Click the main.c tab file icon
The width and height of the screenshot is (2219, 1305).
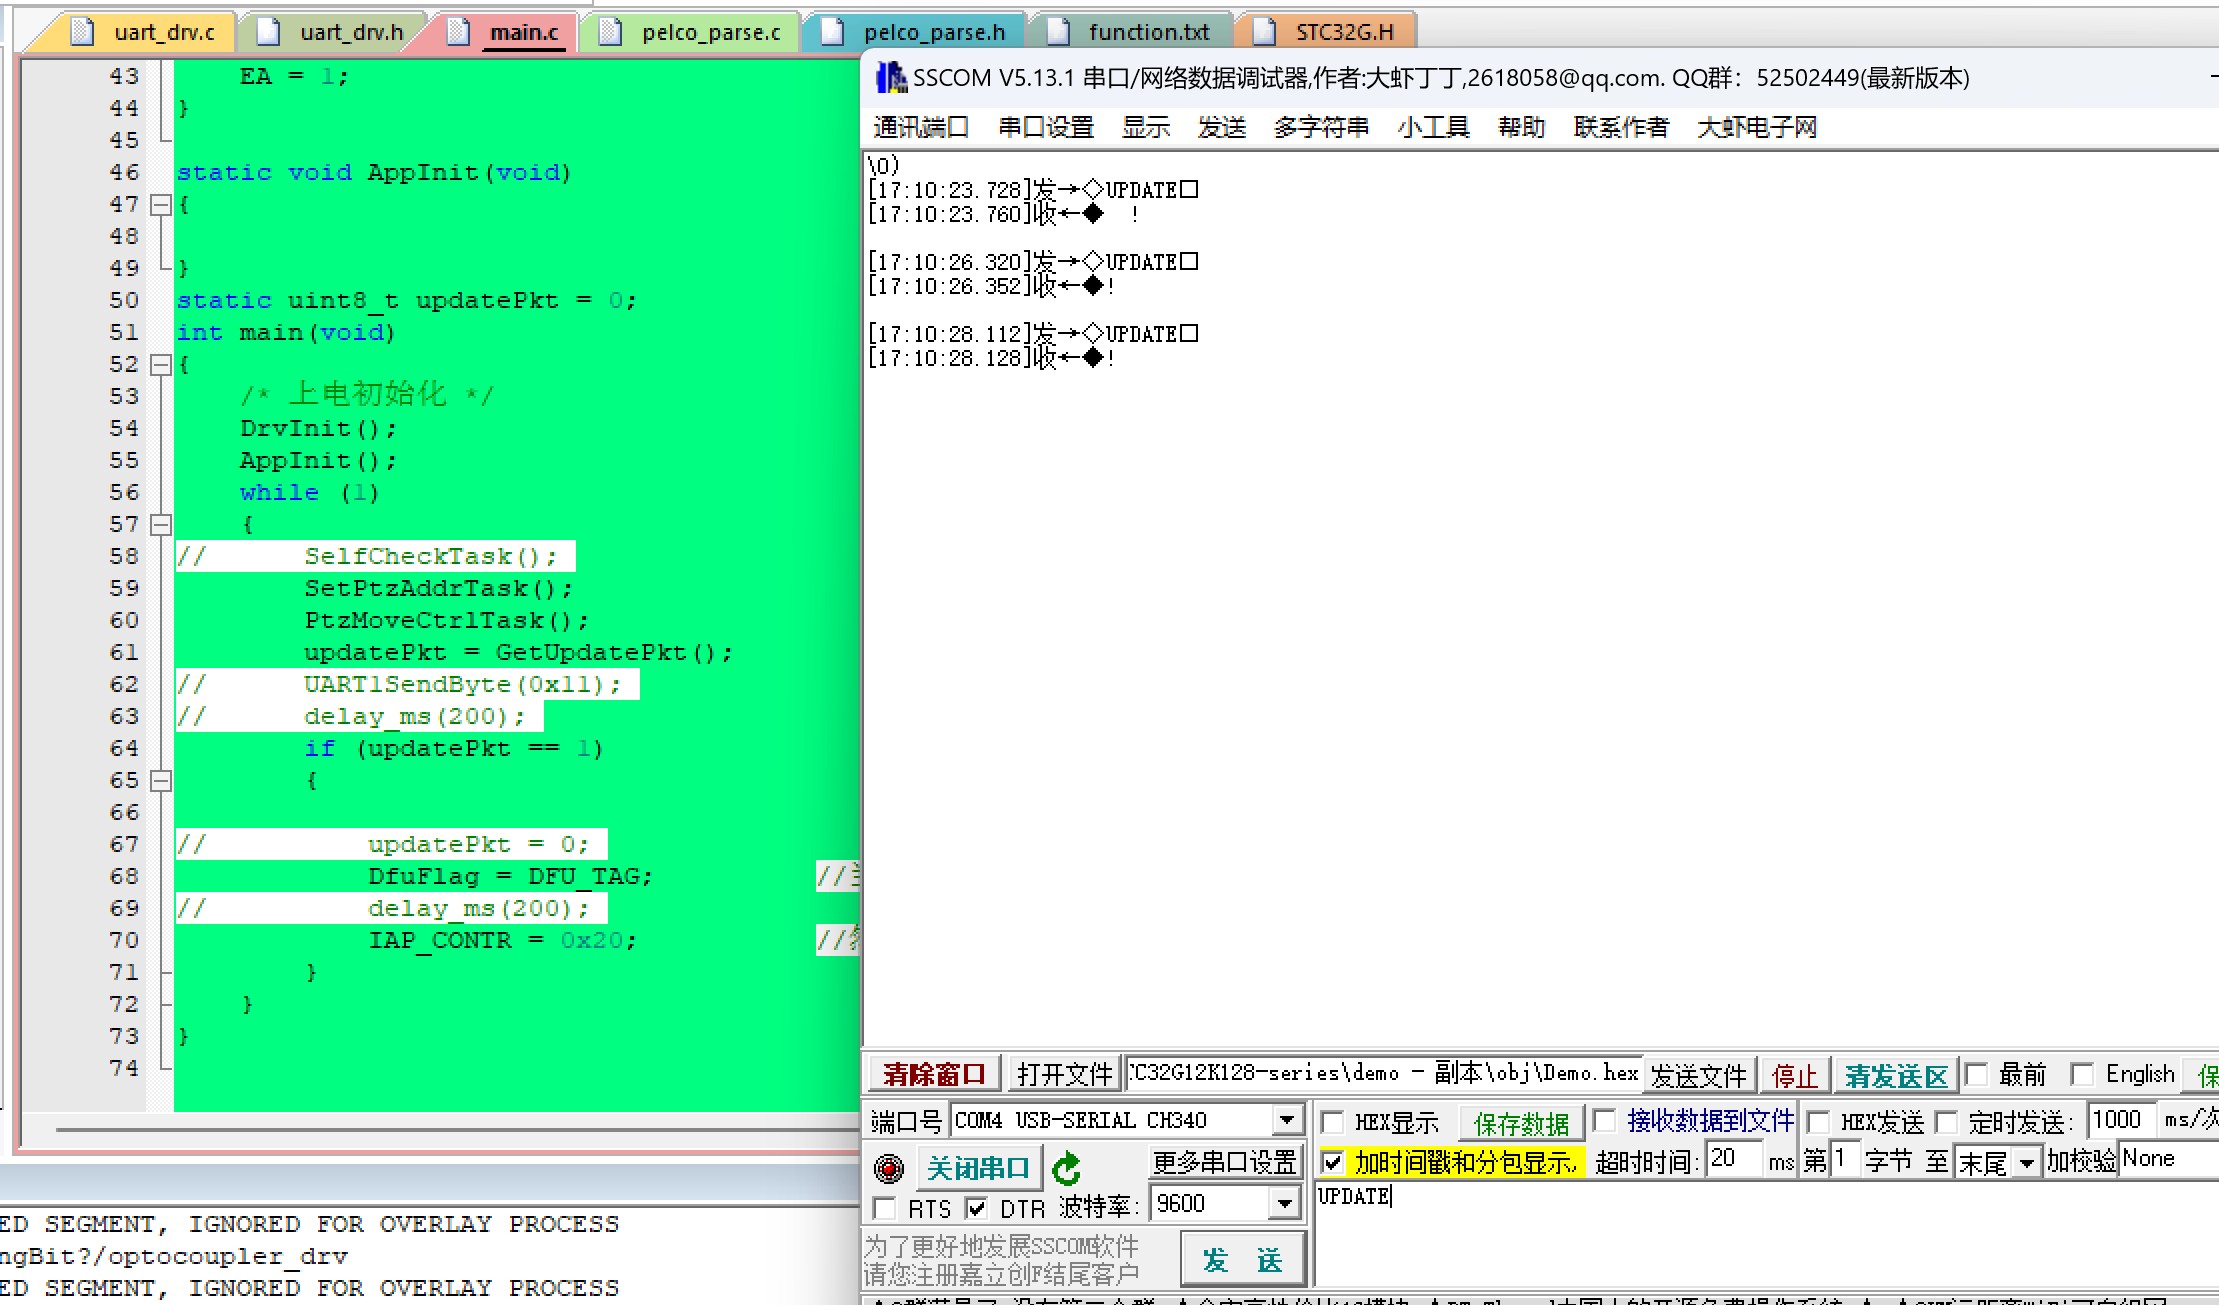(458, 32)
